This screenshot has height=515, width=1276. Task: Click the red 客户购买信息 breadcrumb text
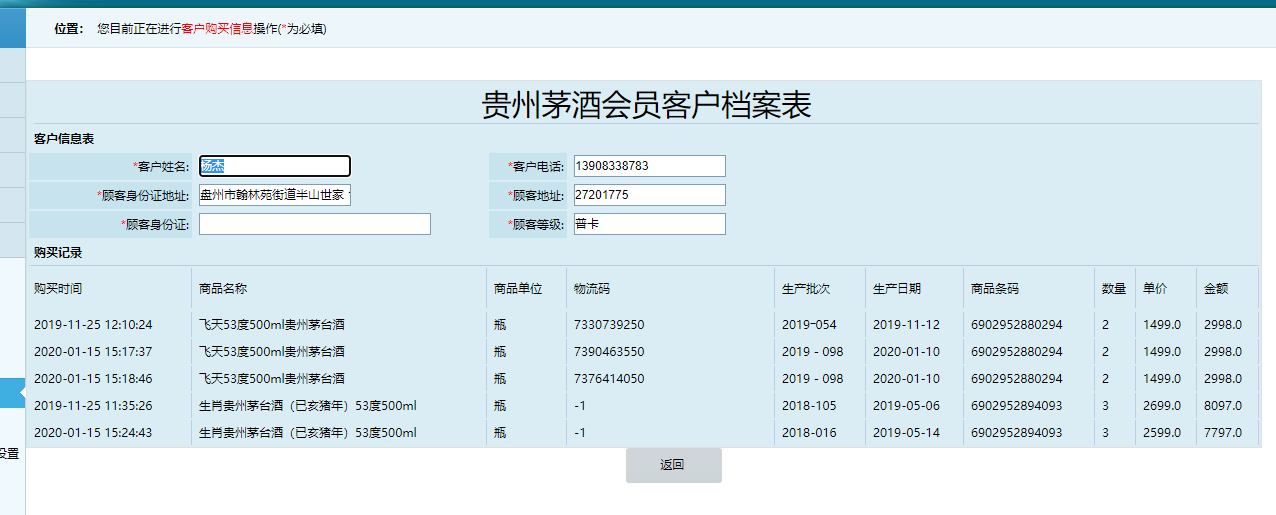coord(217,29)
